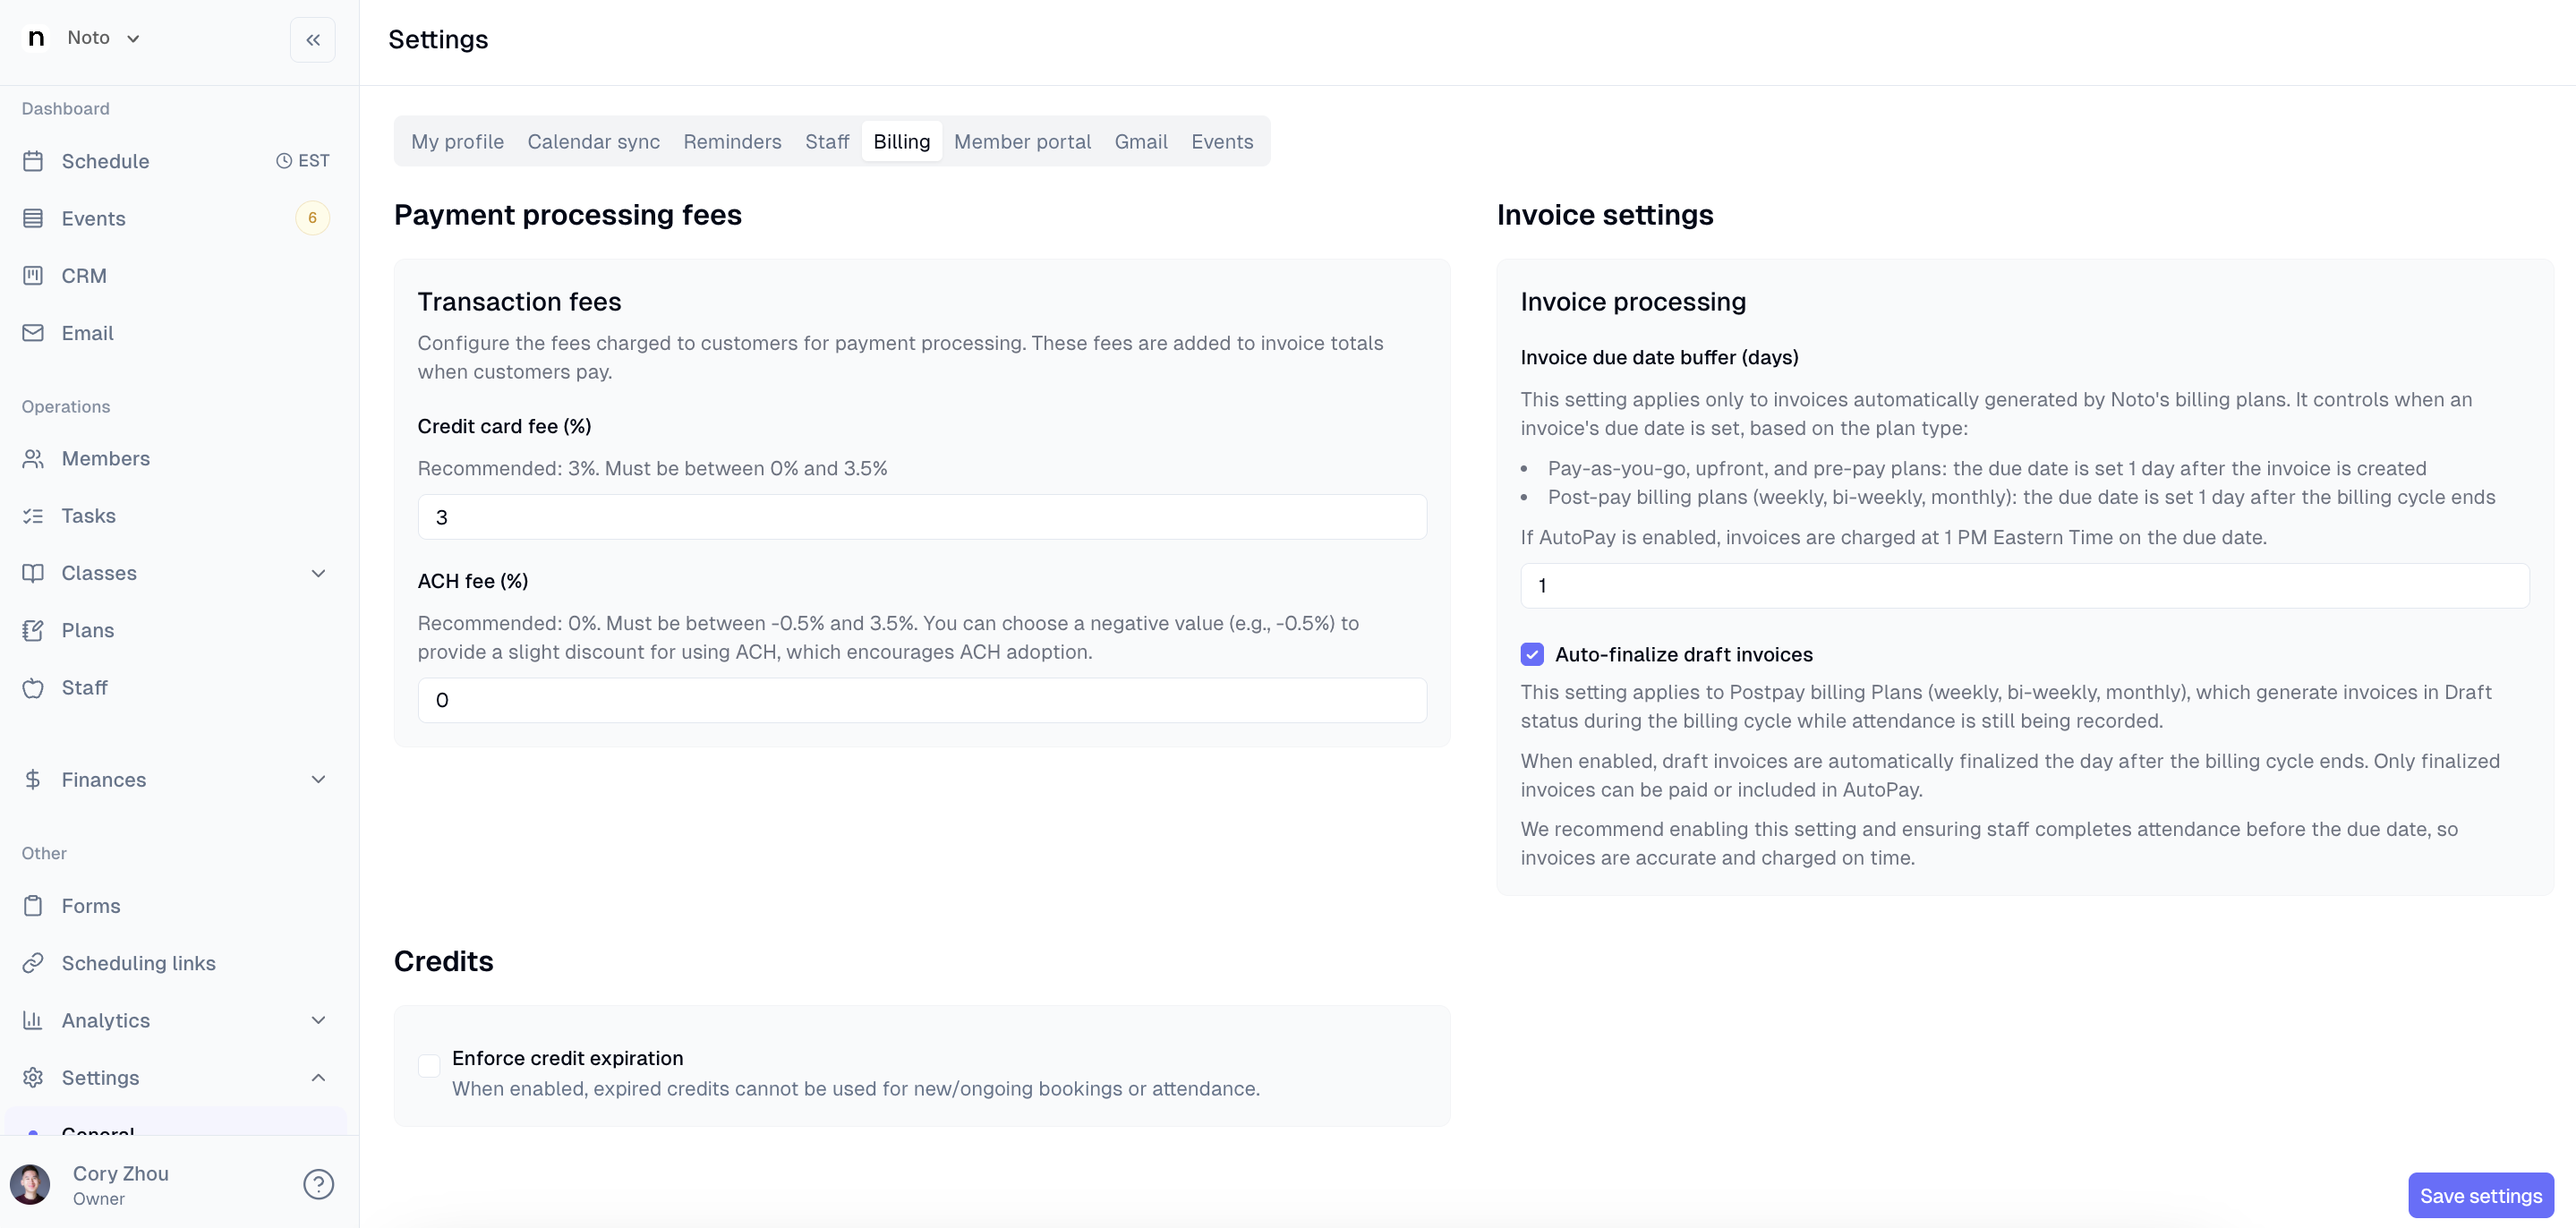Go to the Member portal tab
The width and height of the screenshot is (2576, 1228).
(x=1022, y=141)
